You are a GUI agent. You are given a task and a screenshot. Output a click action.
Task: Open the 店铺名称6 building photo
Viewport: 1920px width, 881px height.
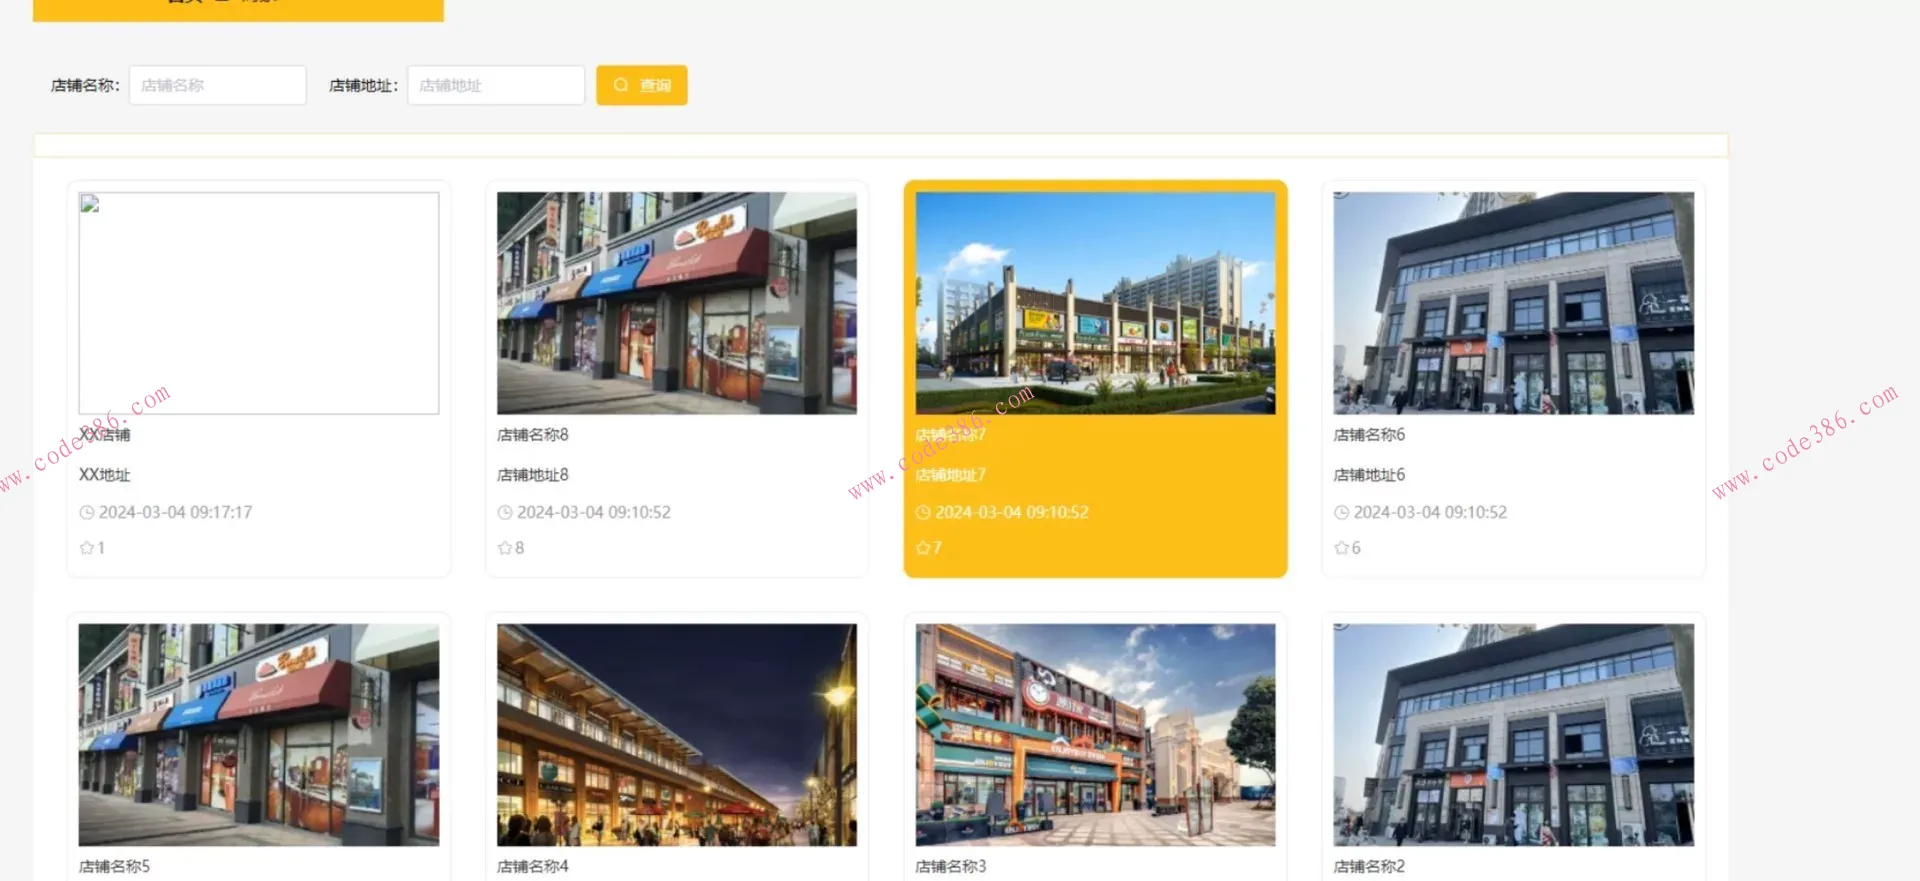1513,303
